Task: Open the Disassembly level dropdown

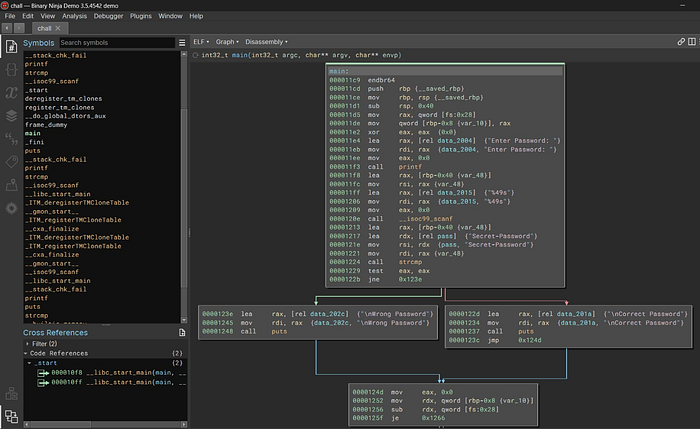Action: coord(267,43)
